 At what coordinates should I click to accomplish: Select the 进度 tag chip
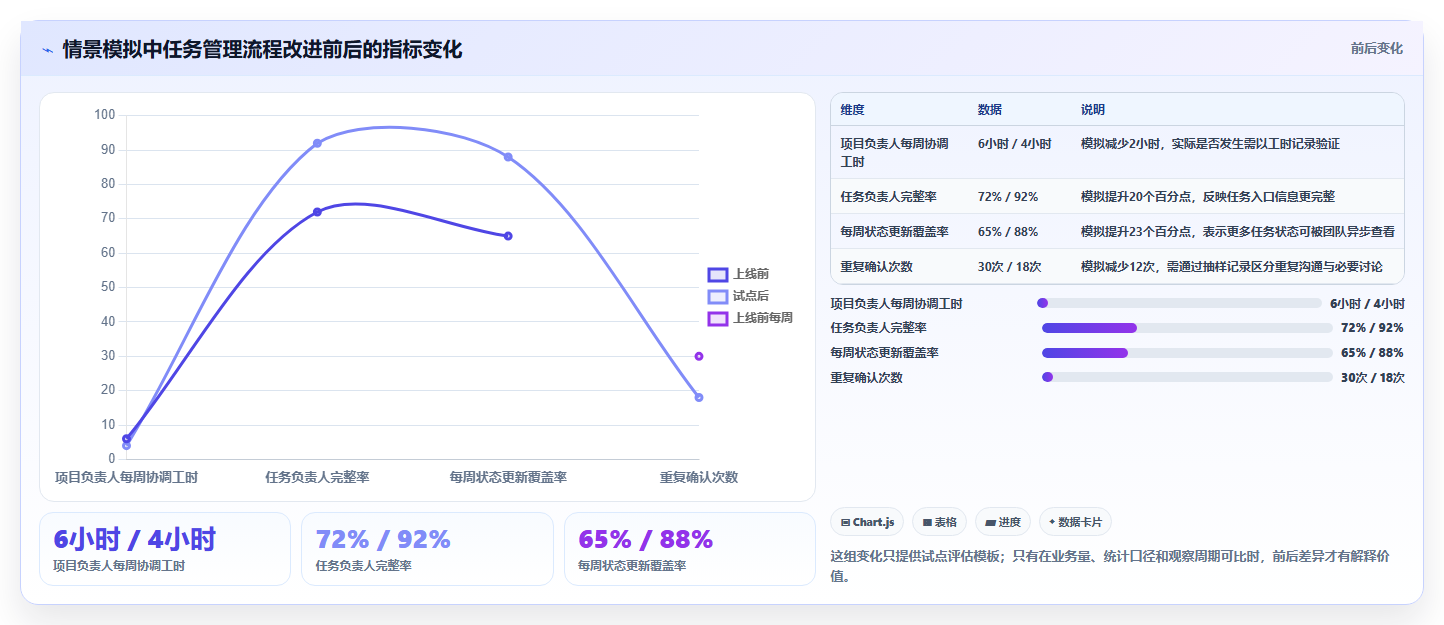click(x=1002, y=522)
